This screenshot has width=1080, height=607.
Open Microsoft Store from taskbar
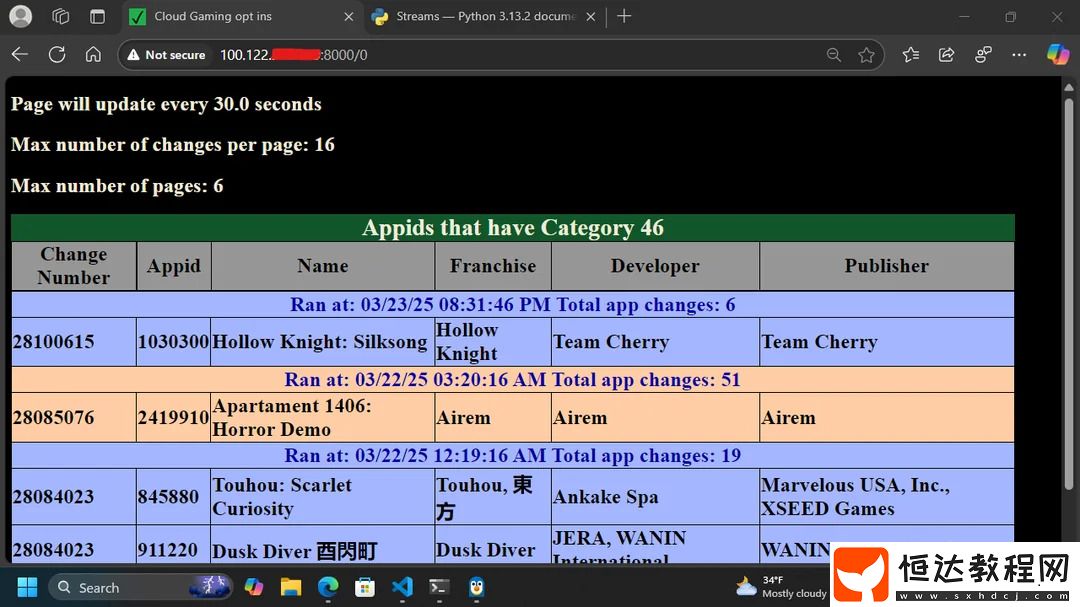click(365, 587)
